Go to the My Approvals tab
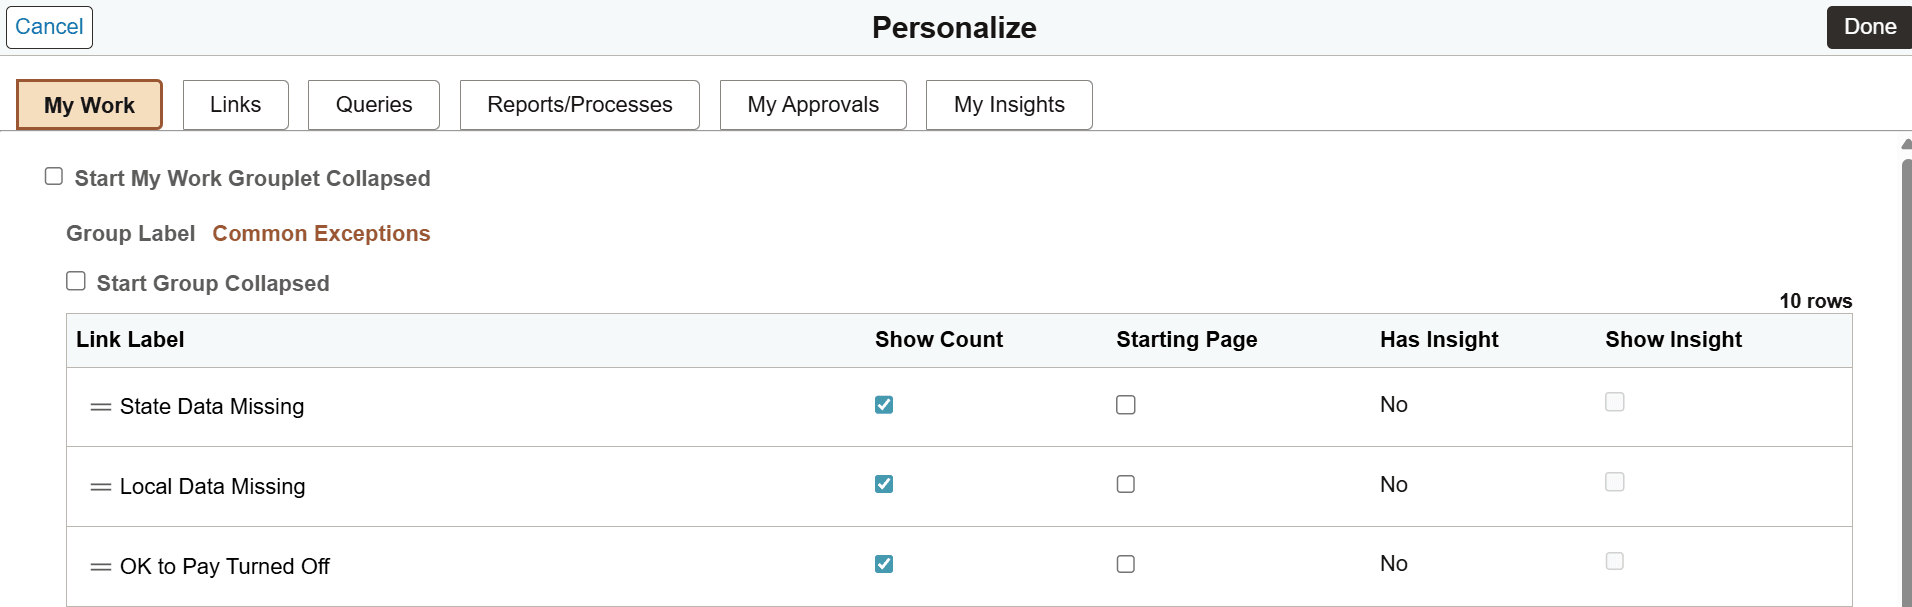The height and width of the screenshot is (607, 1912). pyautogui.click(x=813, y=105)
